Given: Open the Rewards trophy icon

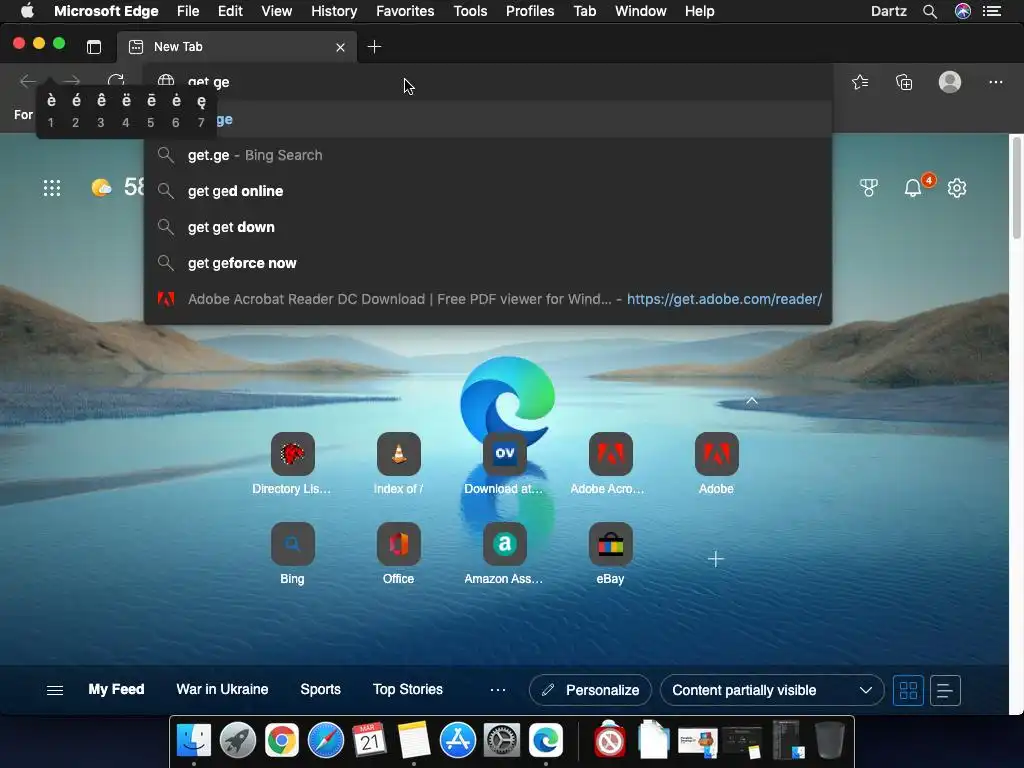Looking at the screenshot, I should tap(869, 188).
